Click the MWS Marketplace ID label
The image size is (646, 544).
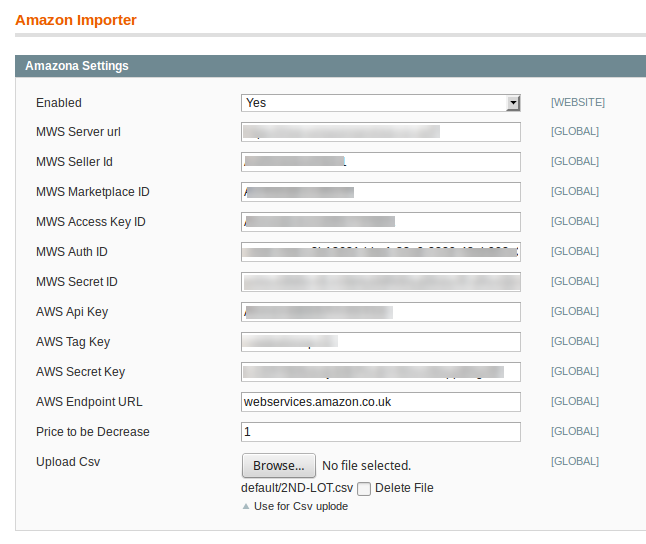coord(93,192)
